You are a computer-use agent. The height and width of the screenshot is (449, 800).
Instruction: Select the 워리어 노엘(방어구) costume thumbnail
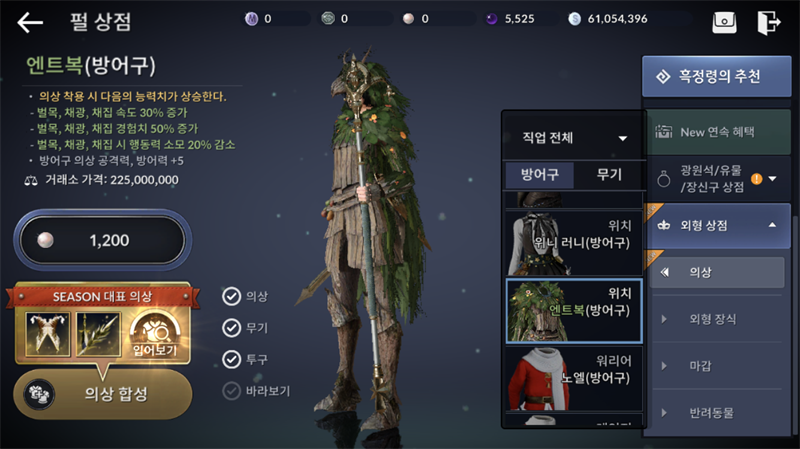tap(573, 379)
